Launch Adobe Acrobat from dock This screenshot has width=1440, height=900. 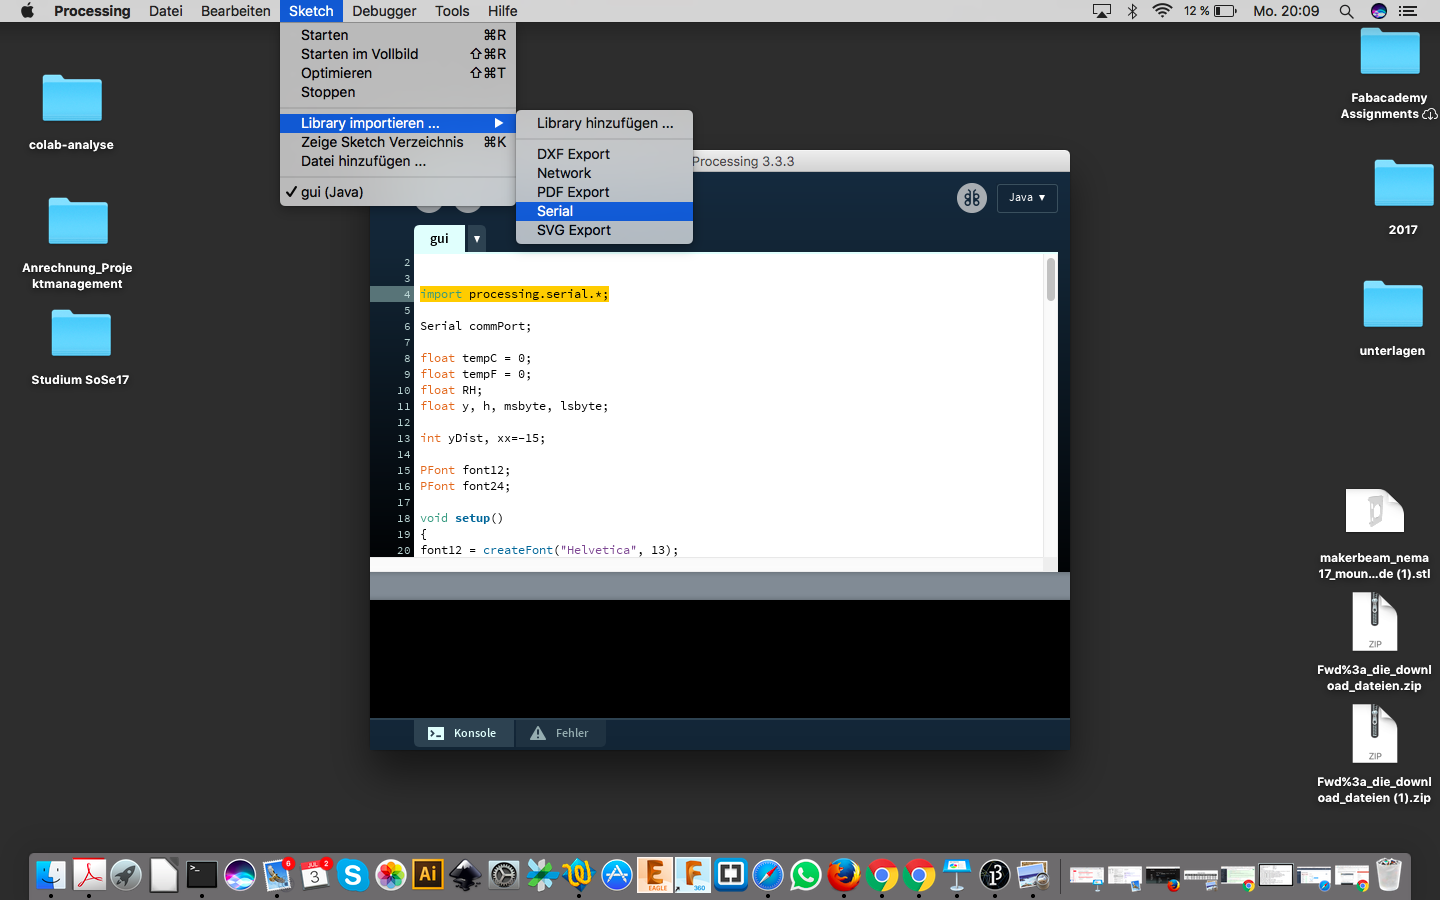89,875
